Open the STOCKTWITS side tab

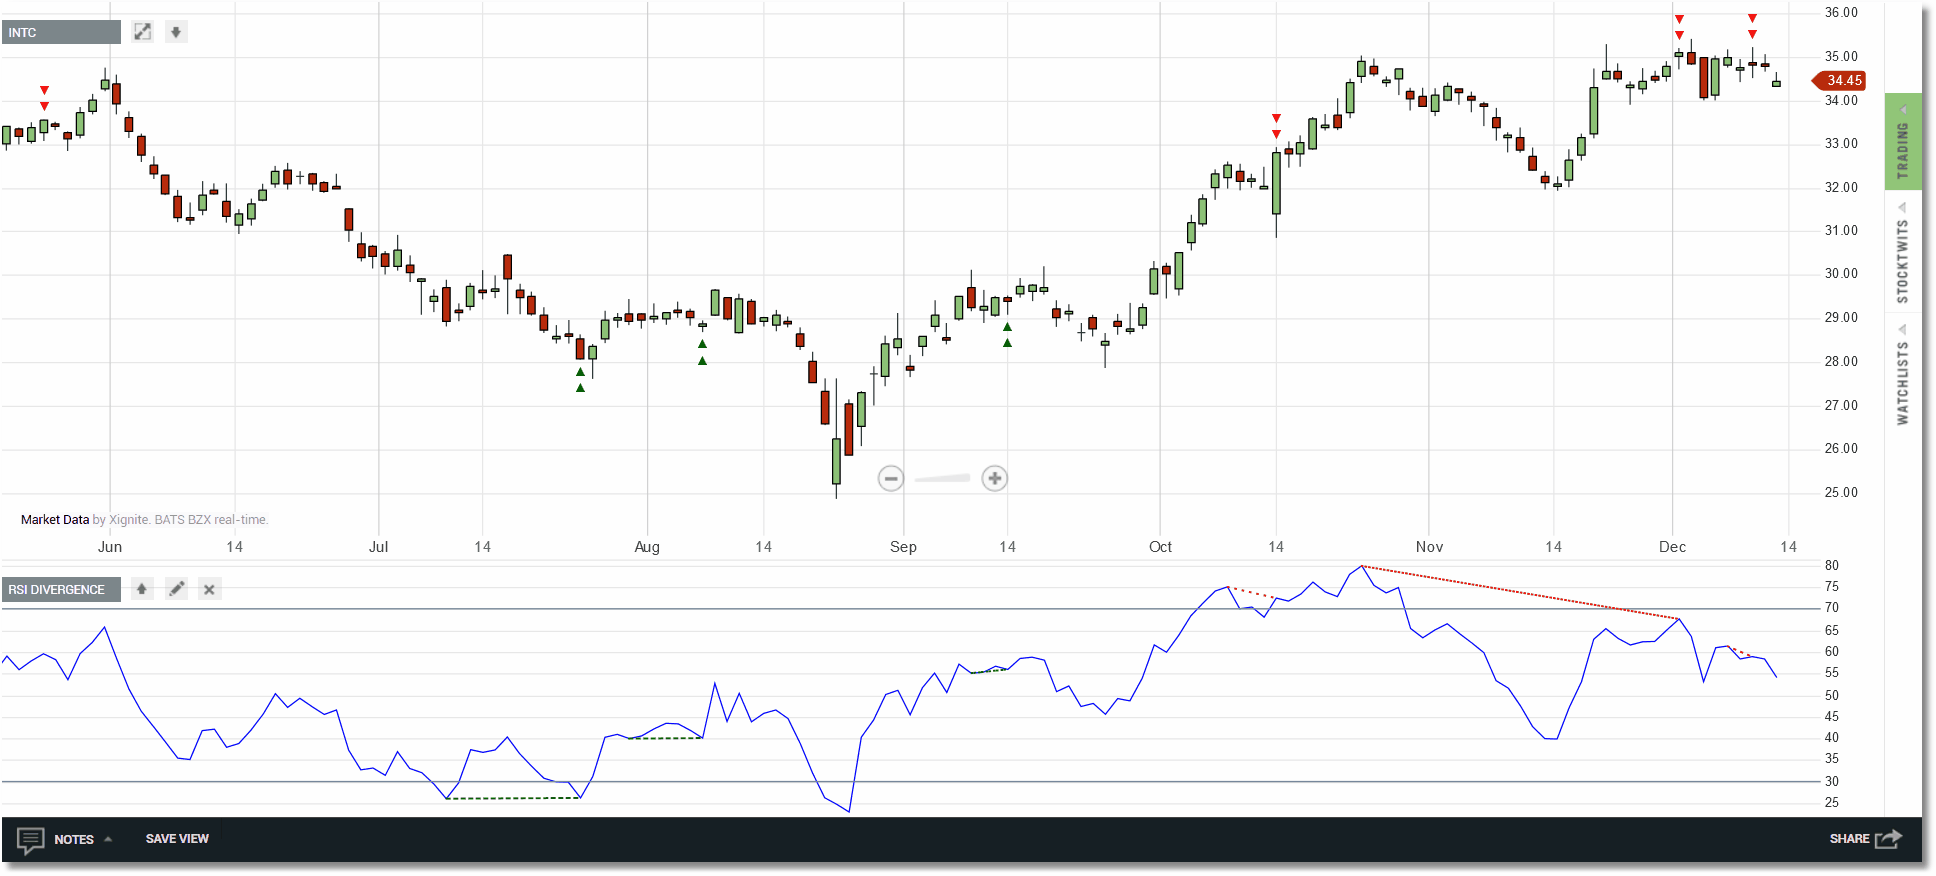pyautogui.click(x=1903, y=254)
